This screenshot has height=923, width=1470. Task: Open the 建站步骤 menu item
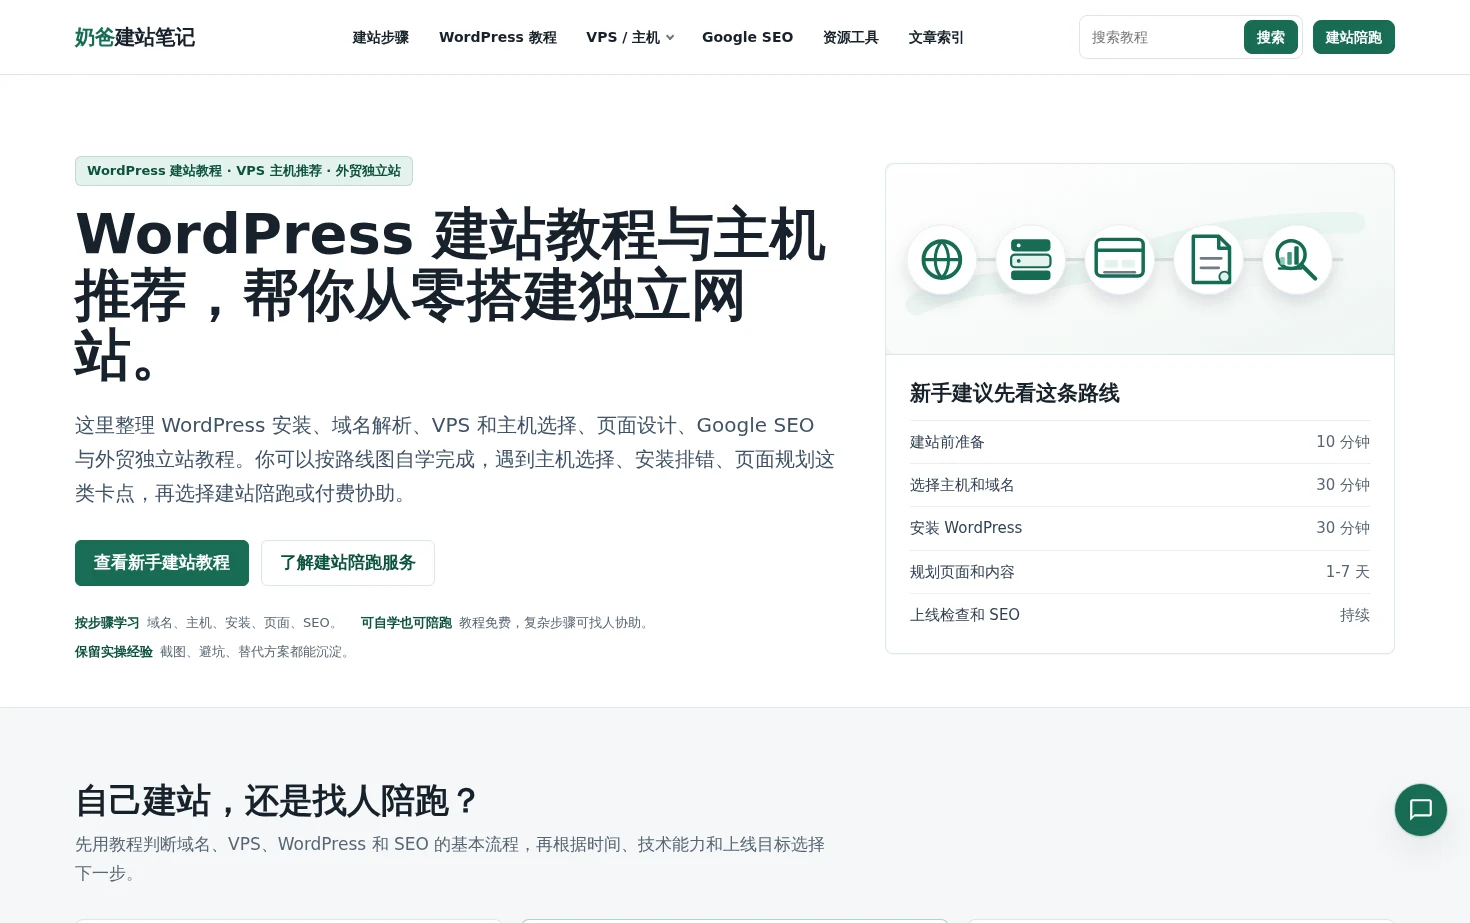[x=381, y=37]
